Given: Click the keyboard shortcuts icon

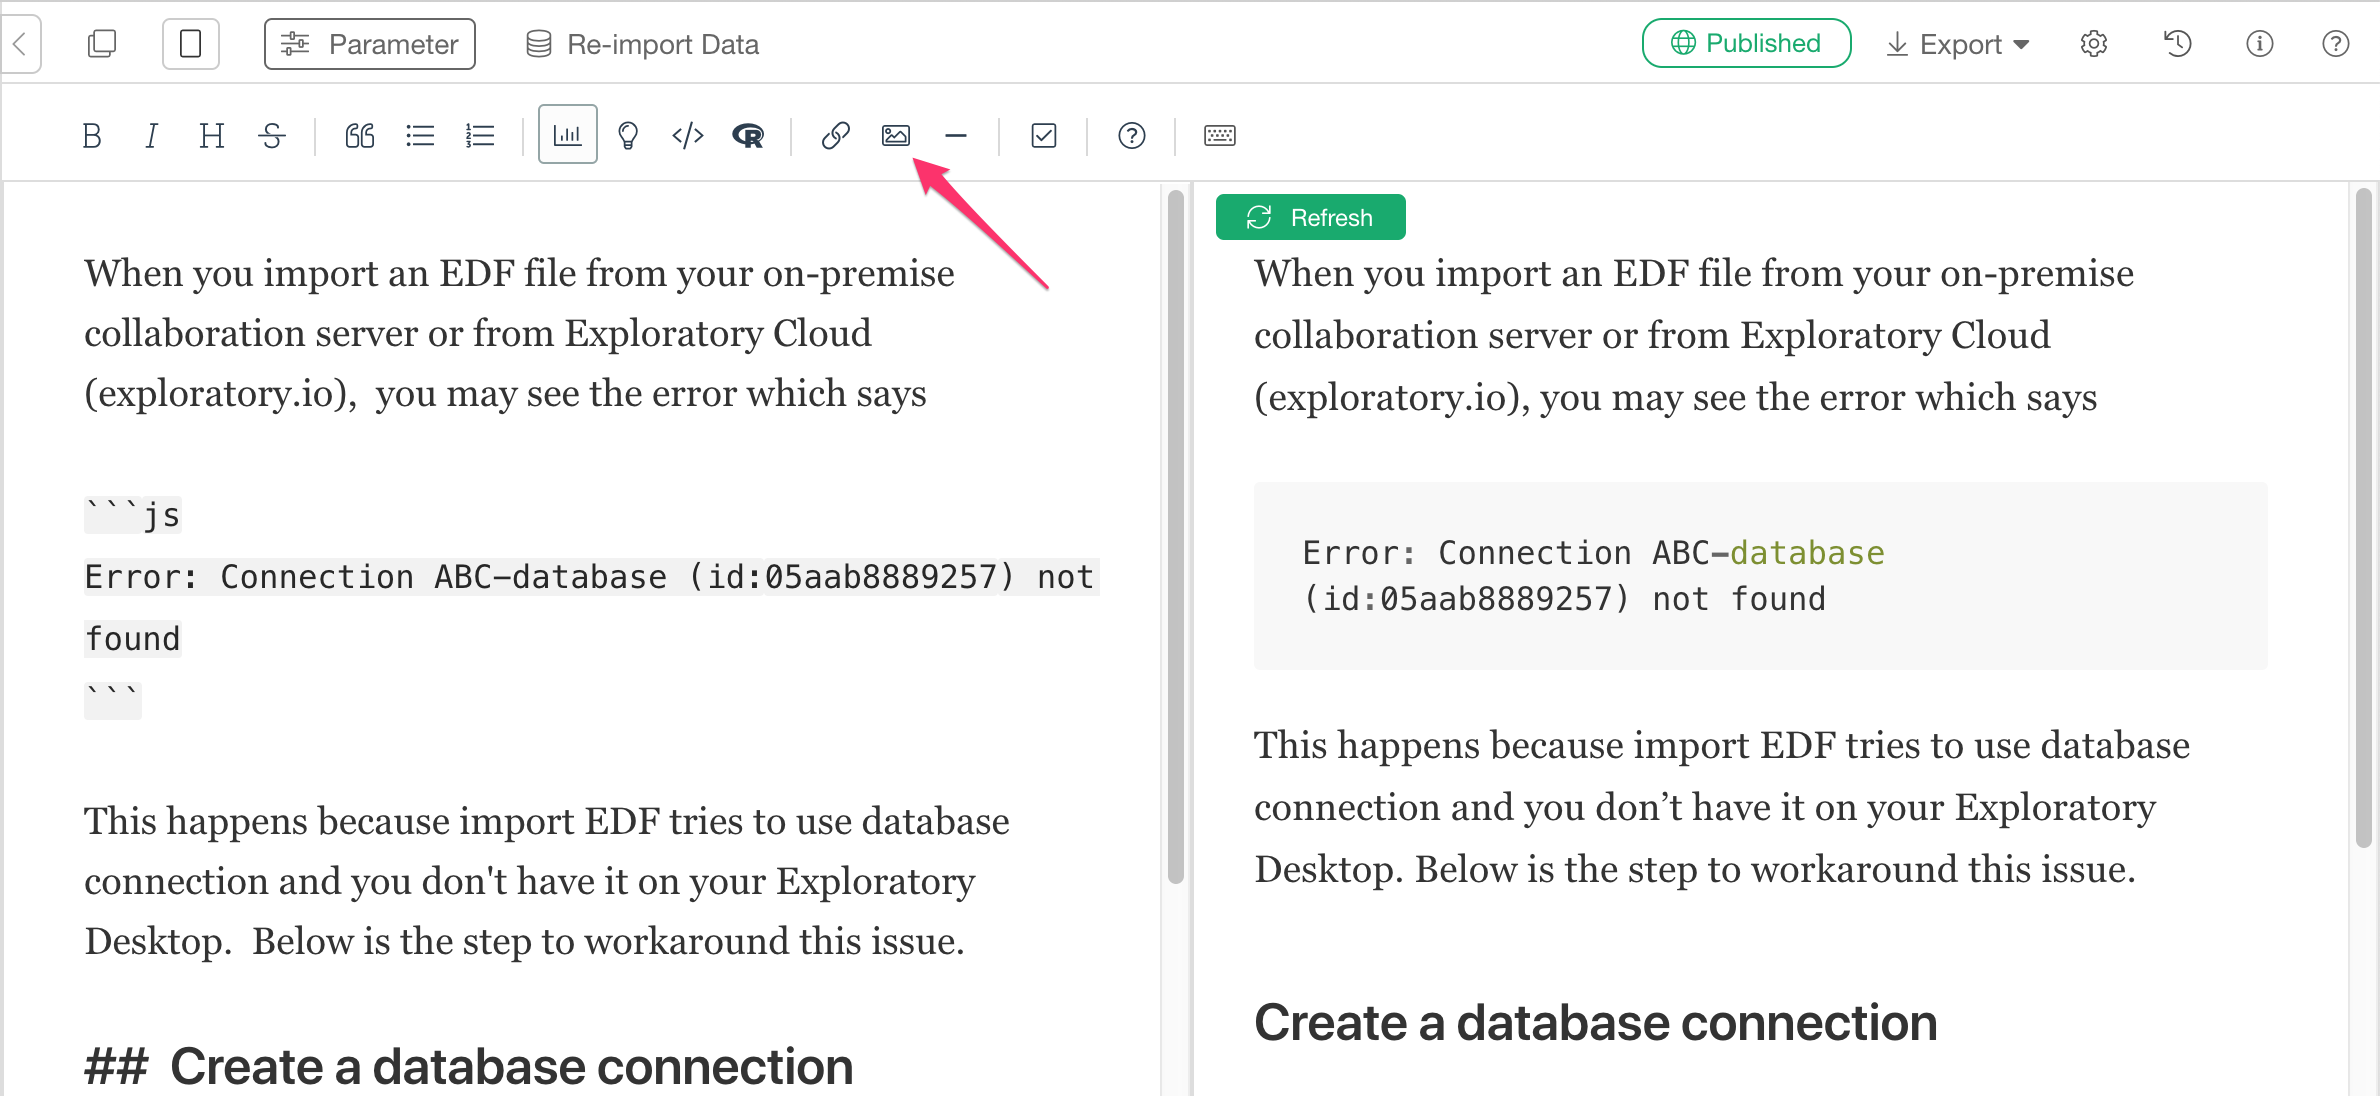Looking at the screenshot, I should 1220,135.
